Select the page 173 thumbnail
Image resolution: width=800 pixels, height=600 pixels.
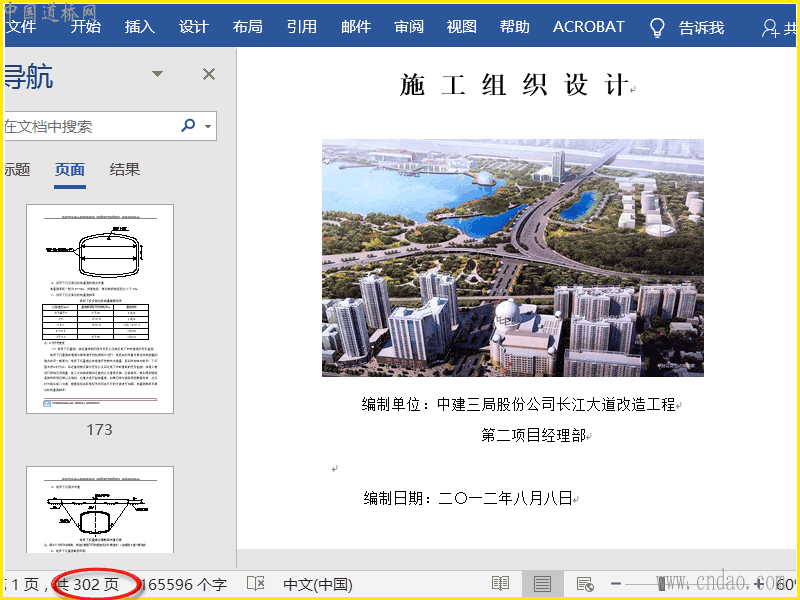(100, 309)
